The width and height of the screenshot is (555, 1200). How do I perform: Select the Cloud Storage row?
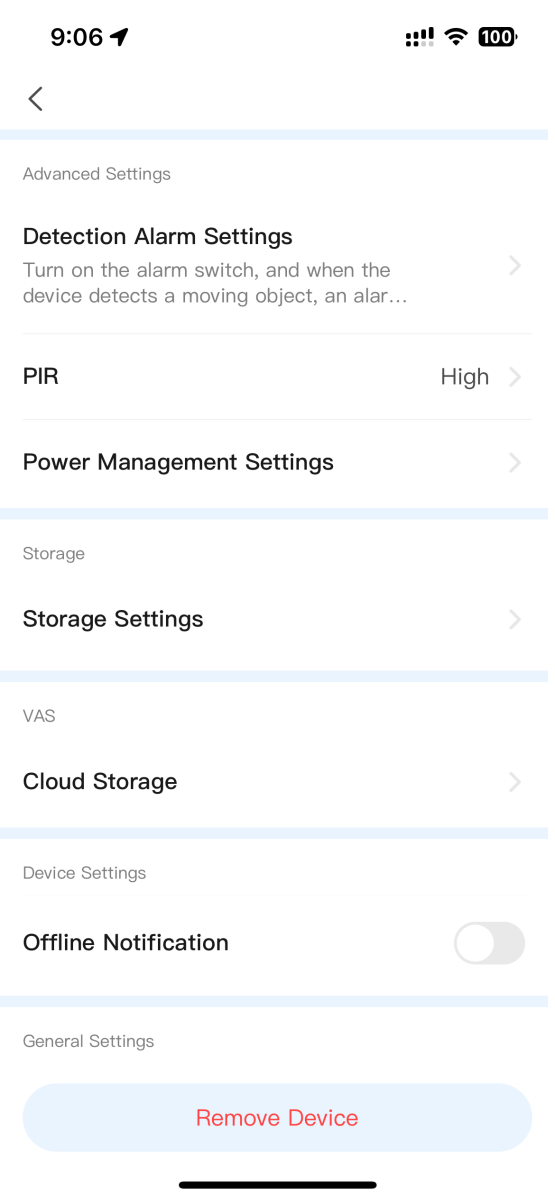point(277,782)
